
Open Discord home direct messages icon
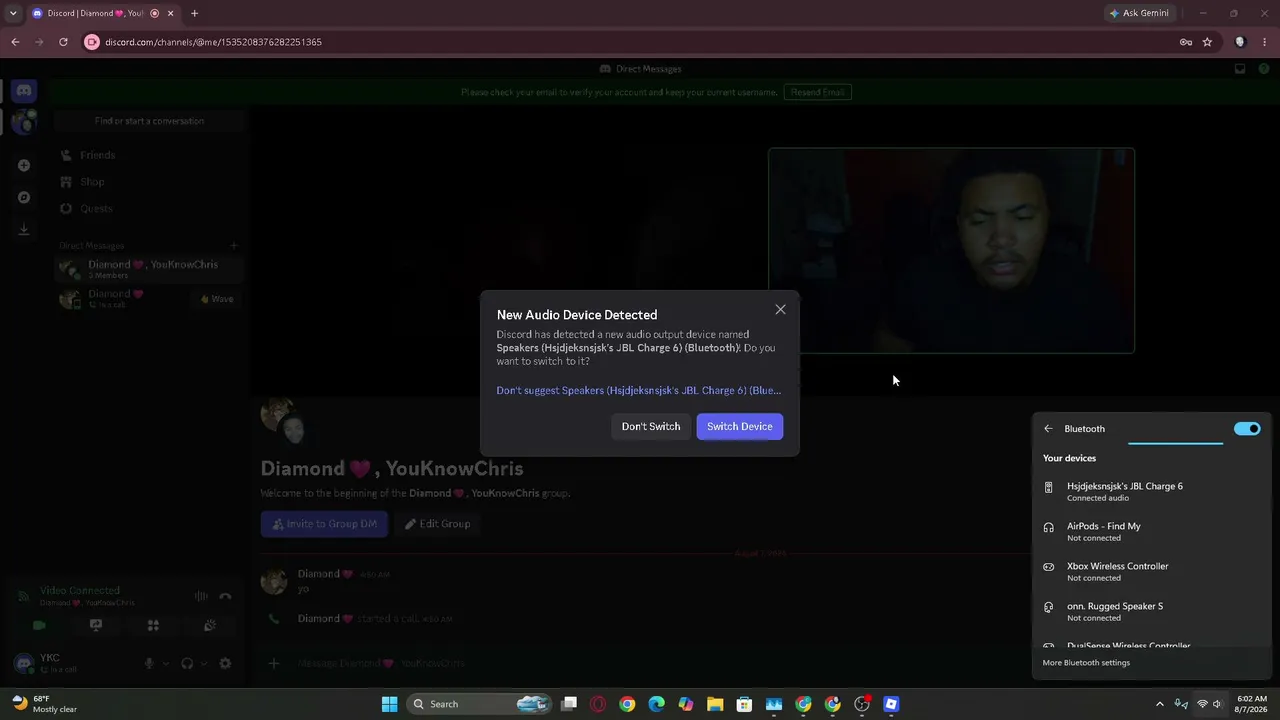[24, 91]
